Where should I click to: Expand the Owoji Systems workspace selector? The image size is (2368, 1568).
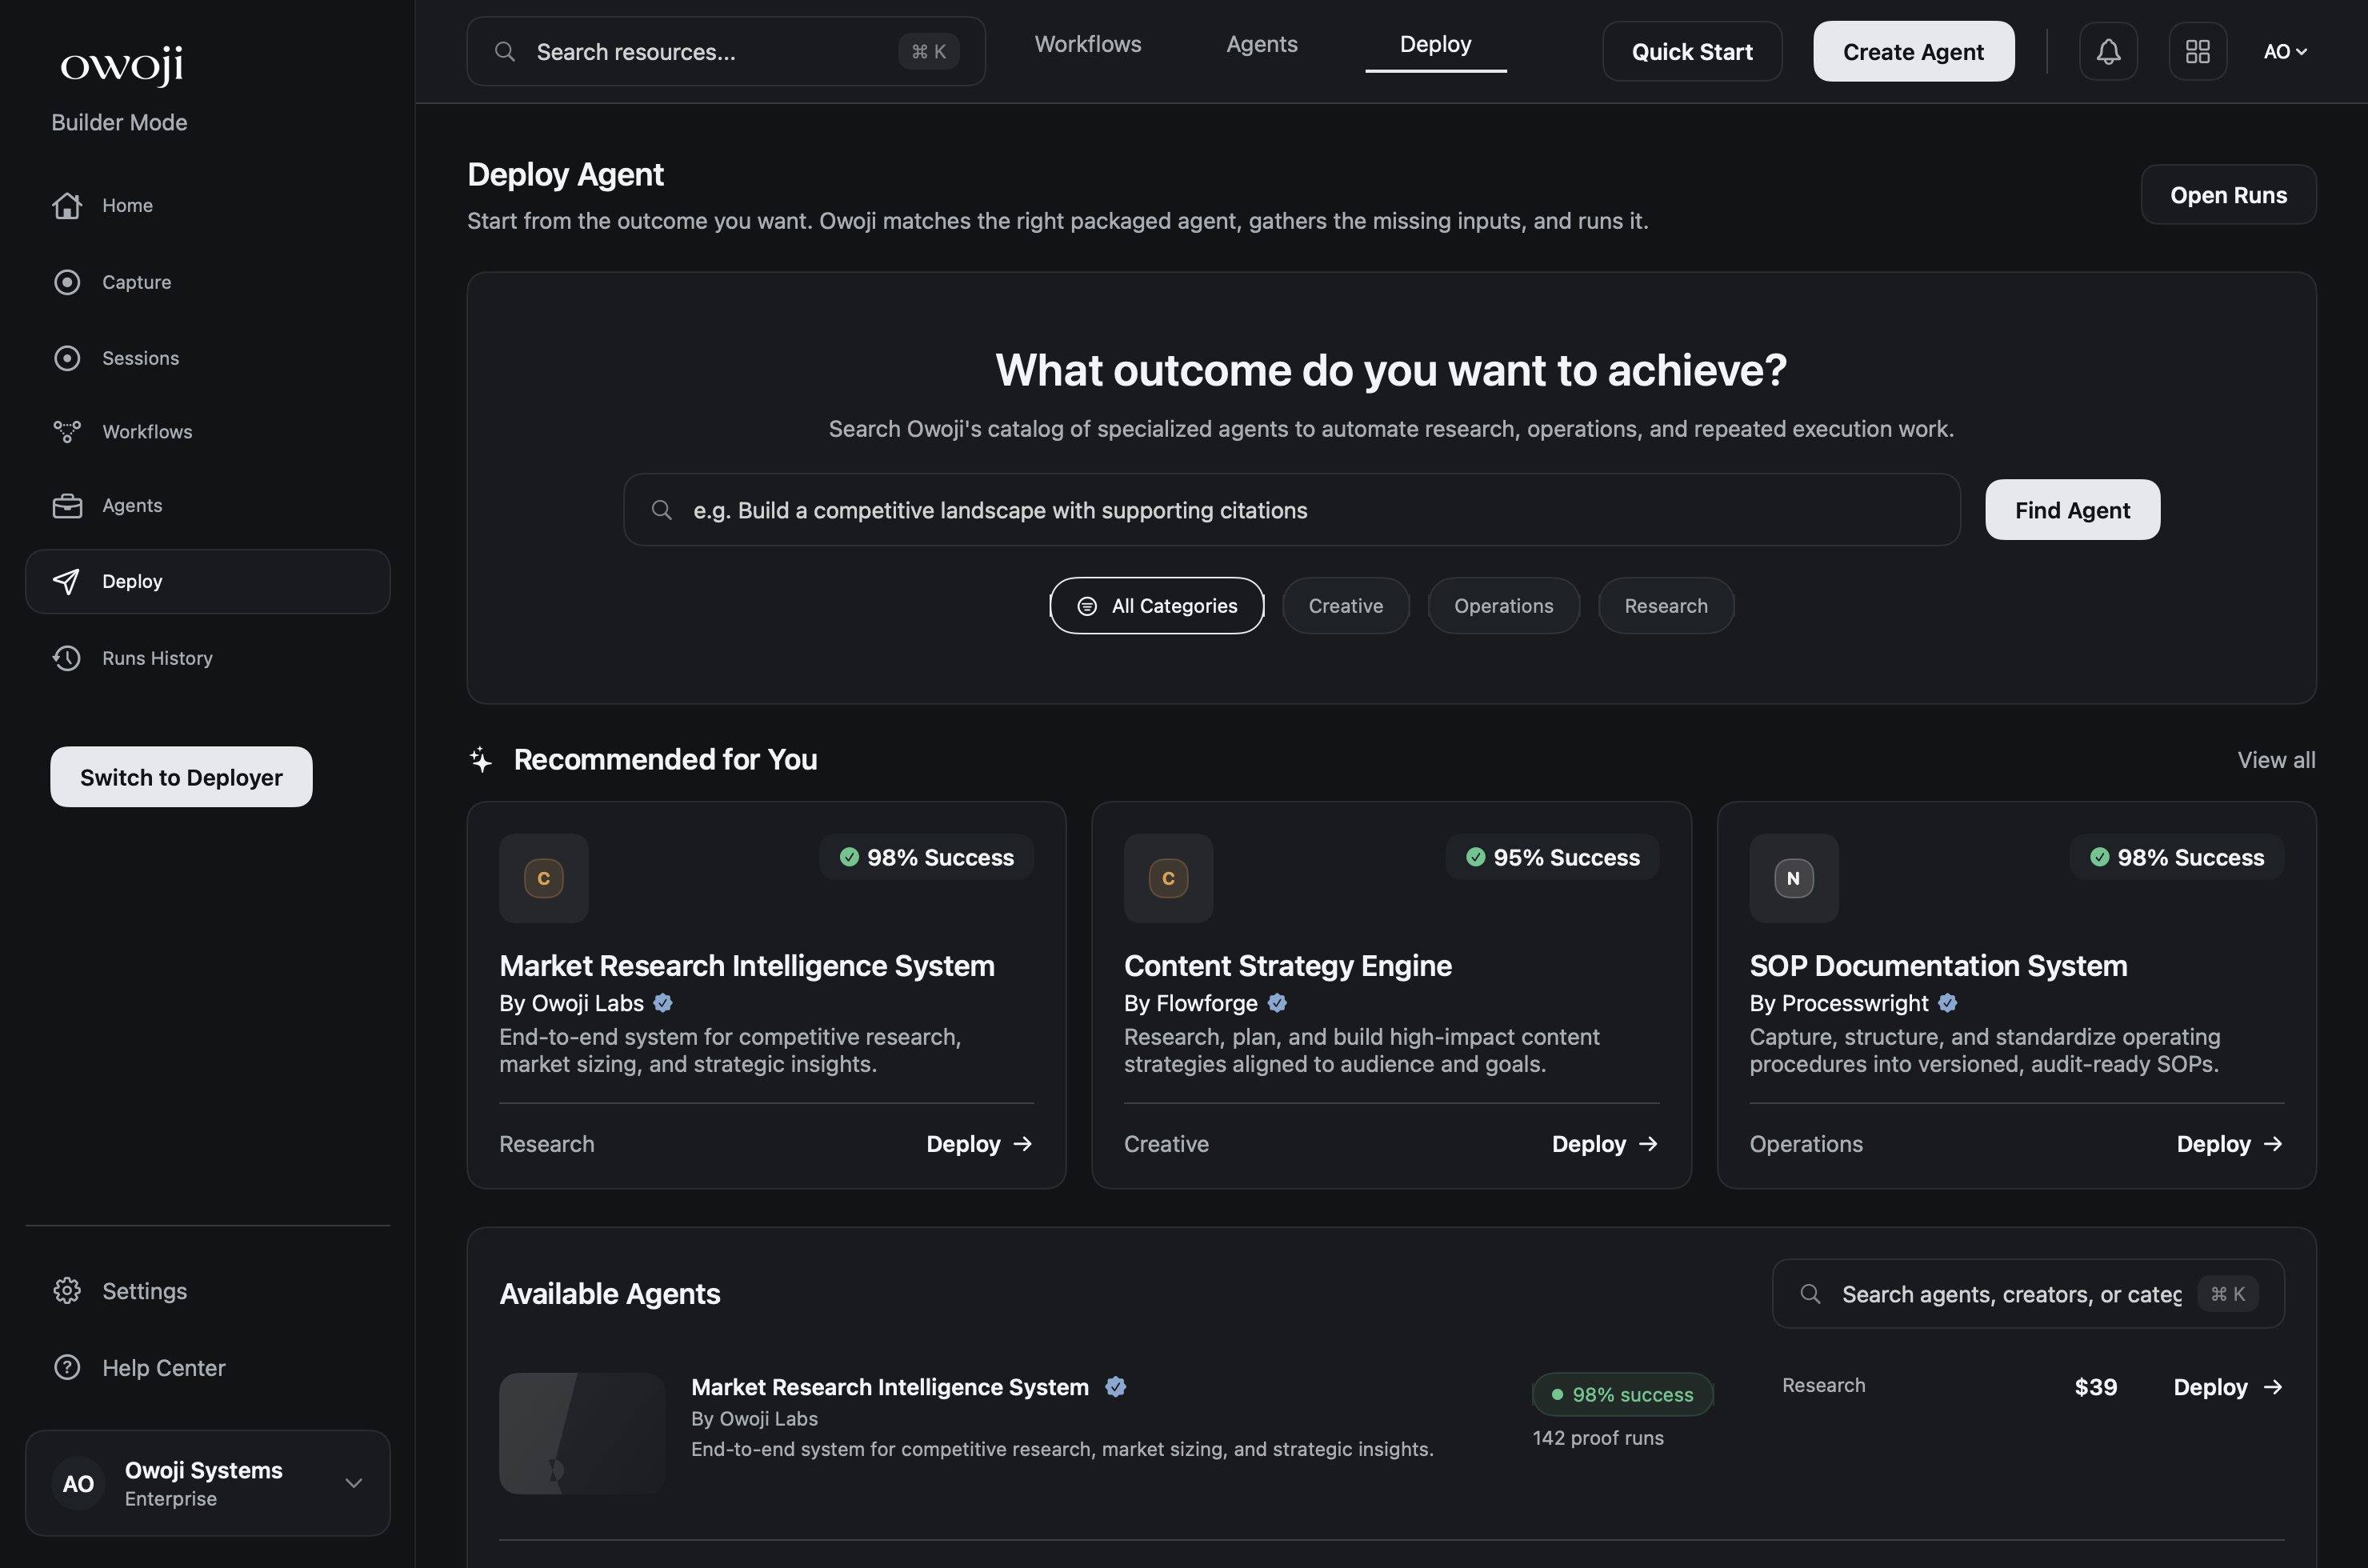click(x=353, y=1483)
